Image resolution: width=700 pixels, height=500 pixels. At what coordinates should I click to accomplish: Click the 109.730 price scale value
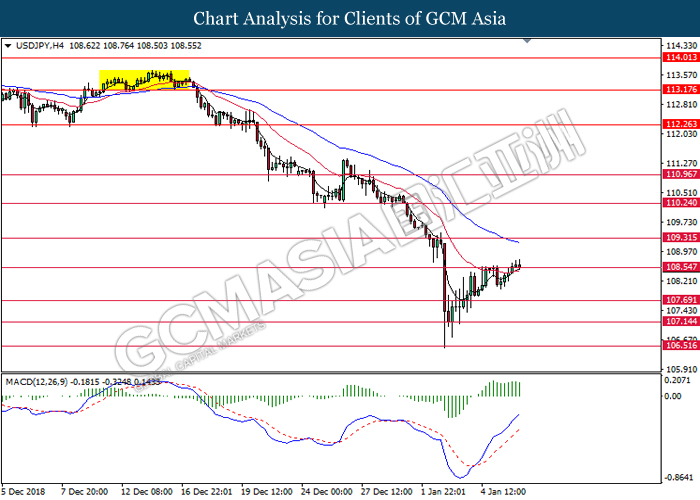click(681, 222)
